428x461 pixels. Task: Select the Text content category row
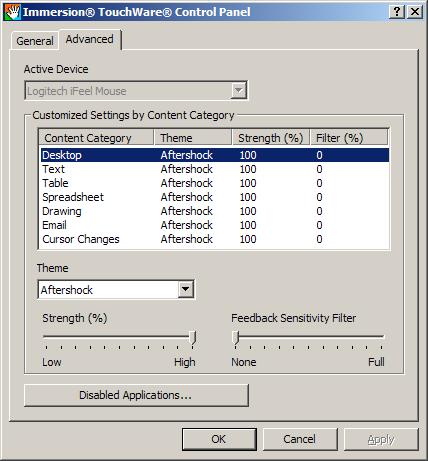[x=214, y=169]
